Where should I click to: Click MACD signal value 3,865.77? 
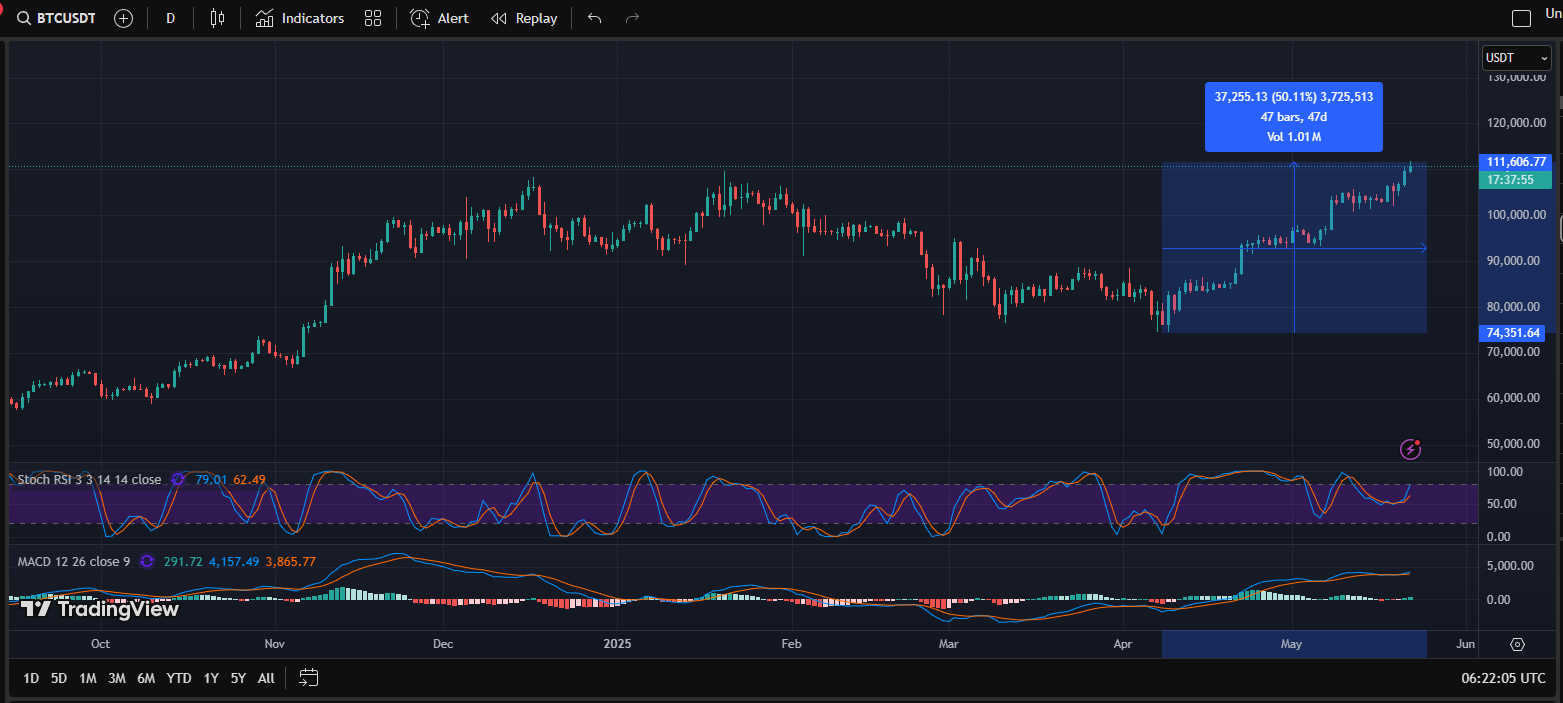click(x=290, y=562)
